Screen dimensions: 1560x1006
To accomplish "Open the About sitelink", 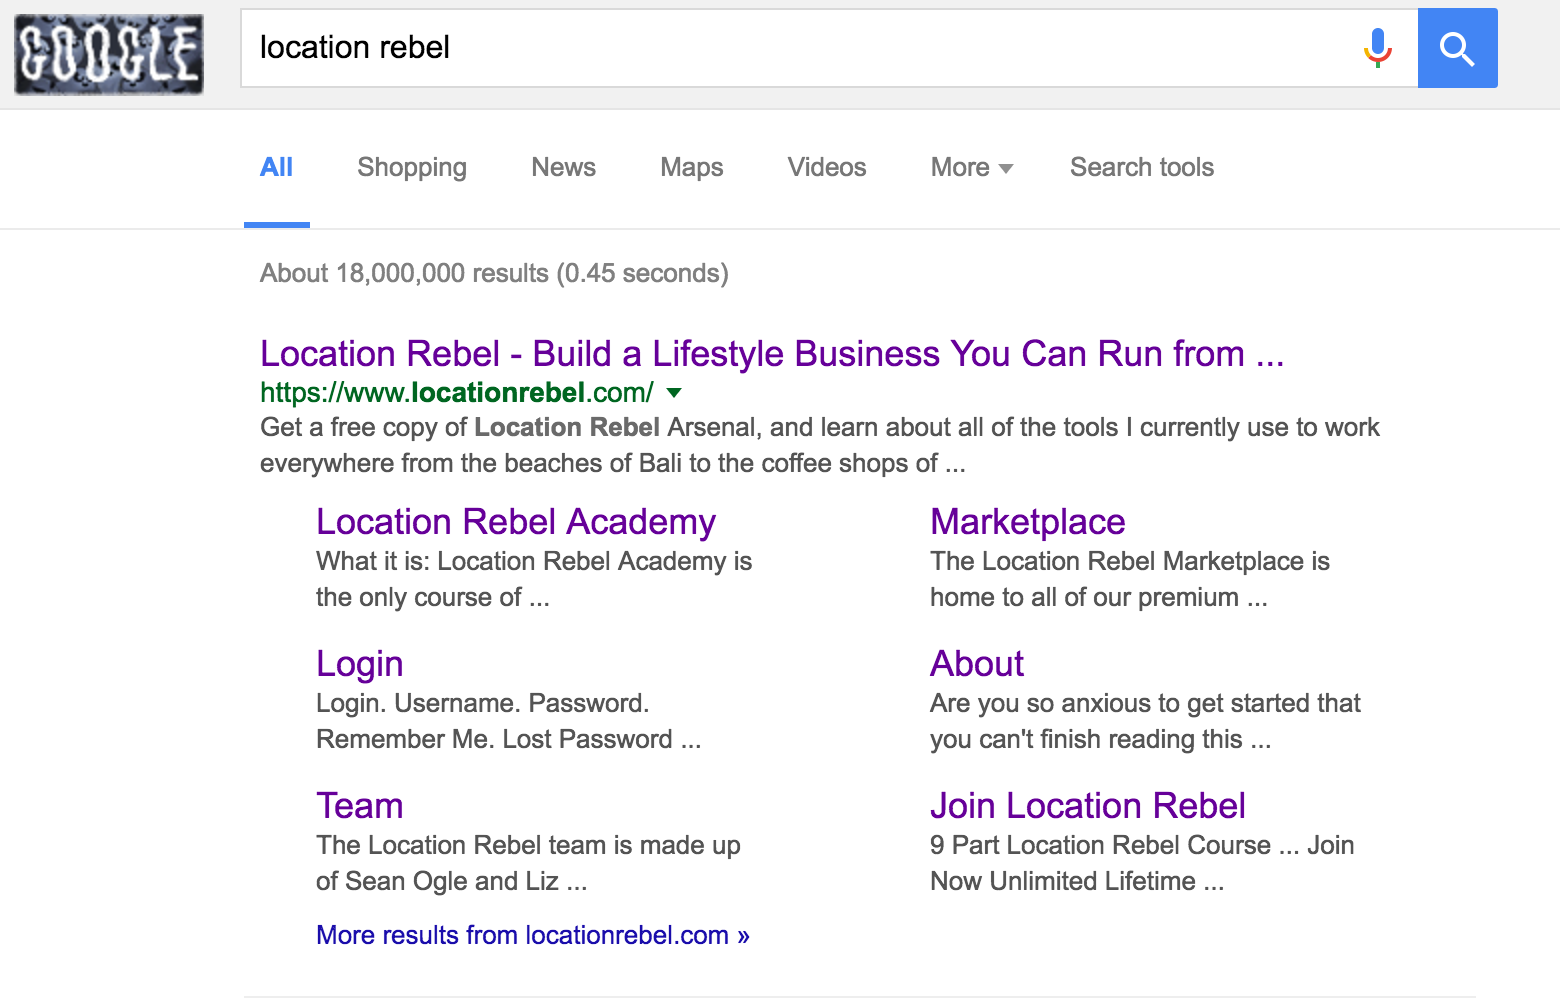I will (x=977, y=664).
